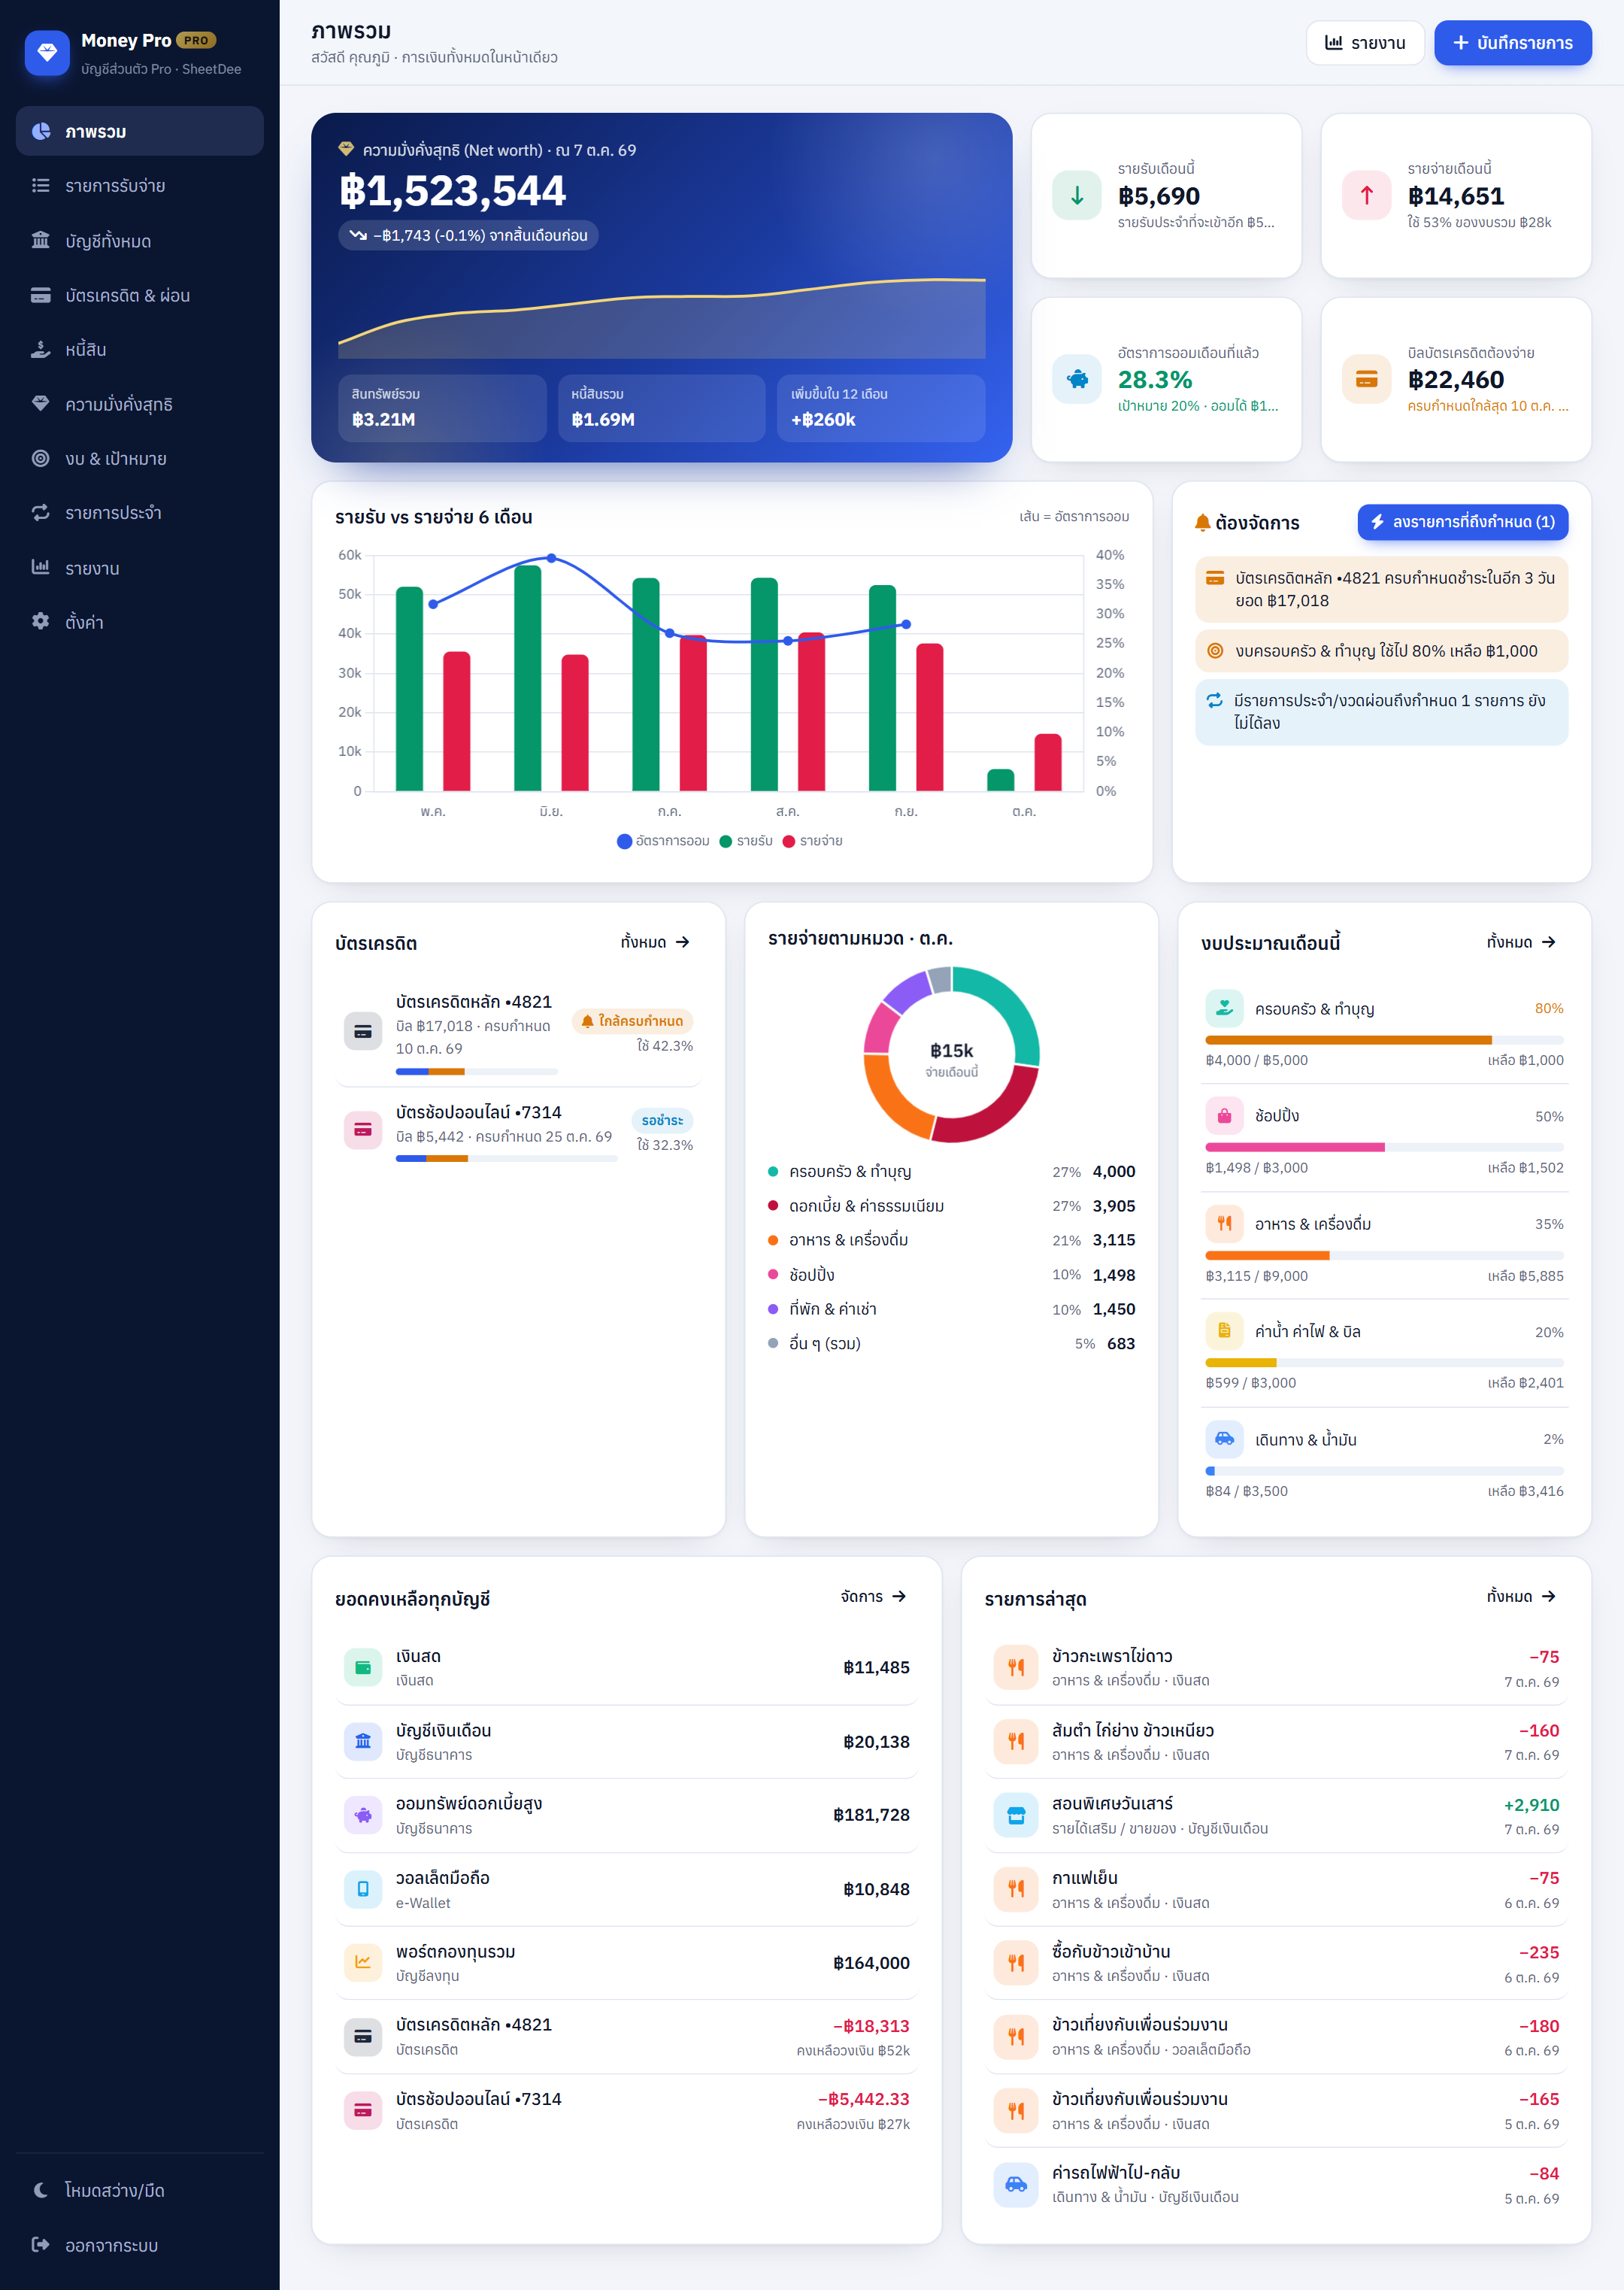Click ดอกเบี้ย & ค่าธรรมเนียม row in category list
1624x2290 pixels.
pos(951,1206)
